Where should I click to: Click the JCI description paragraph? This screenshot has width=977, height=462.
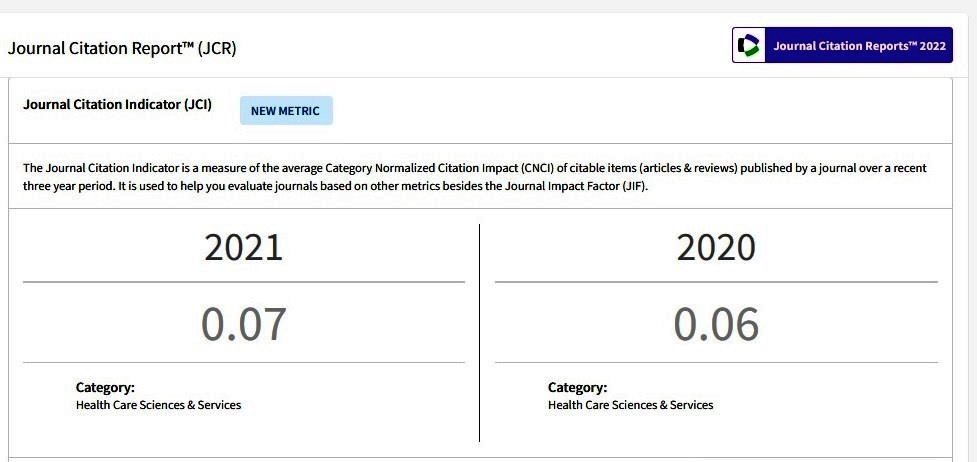click(475, 177)
